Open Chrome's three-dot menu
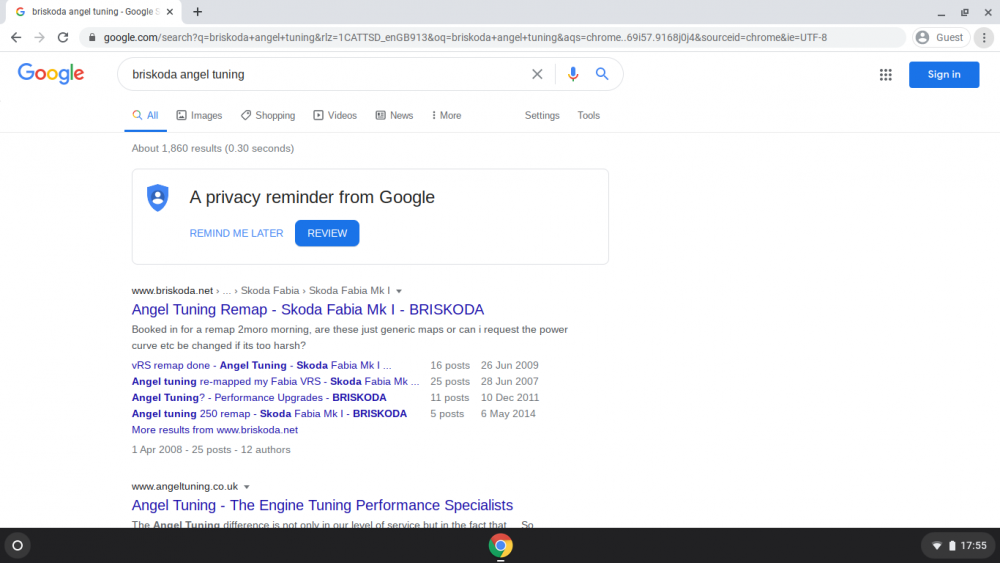This screenshot has width=1000, height=563. 984,38
